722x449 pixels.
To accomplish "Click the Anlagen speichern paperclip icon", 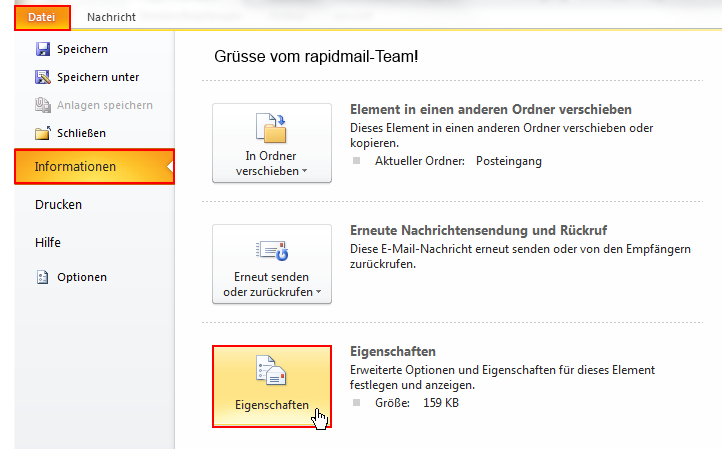I will (43, 105).
